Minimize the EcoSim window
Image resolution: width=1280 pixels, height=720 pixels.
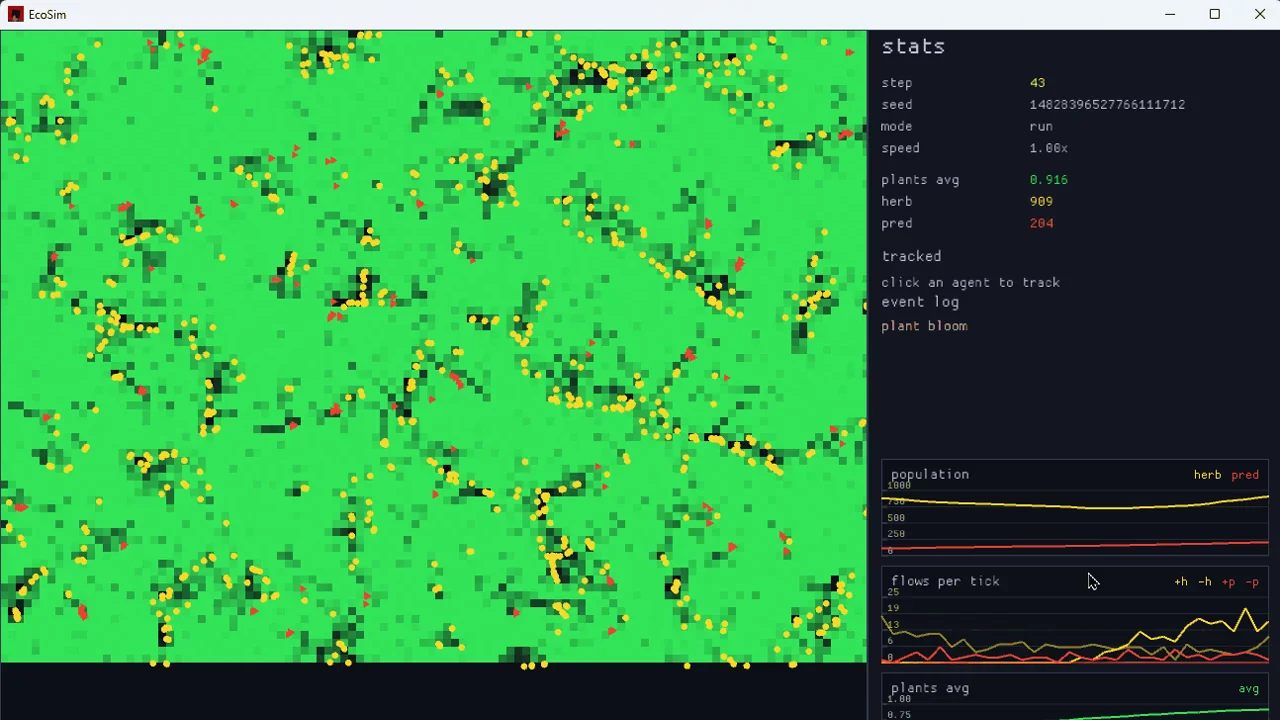point(1170,14)
